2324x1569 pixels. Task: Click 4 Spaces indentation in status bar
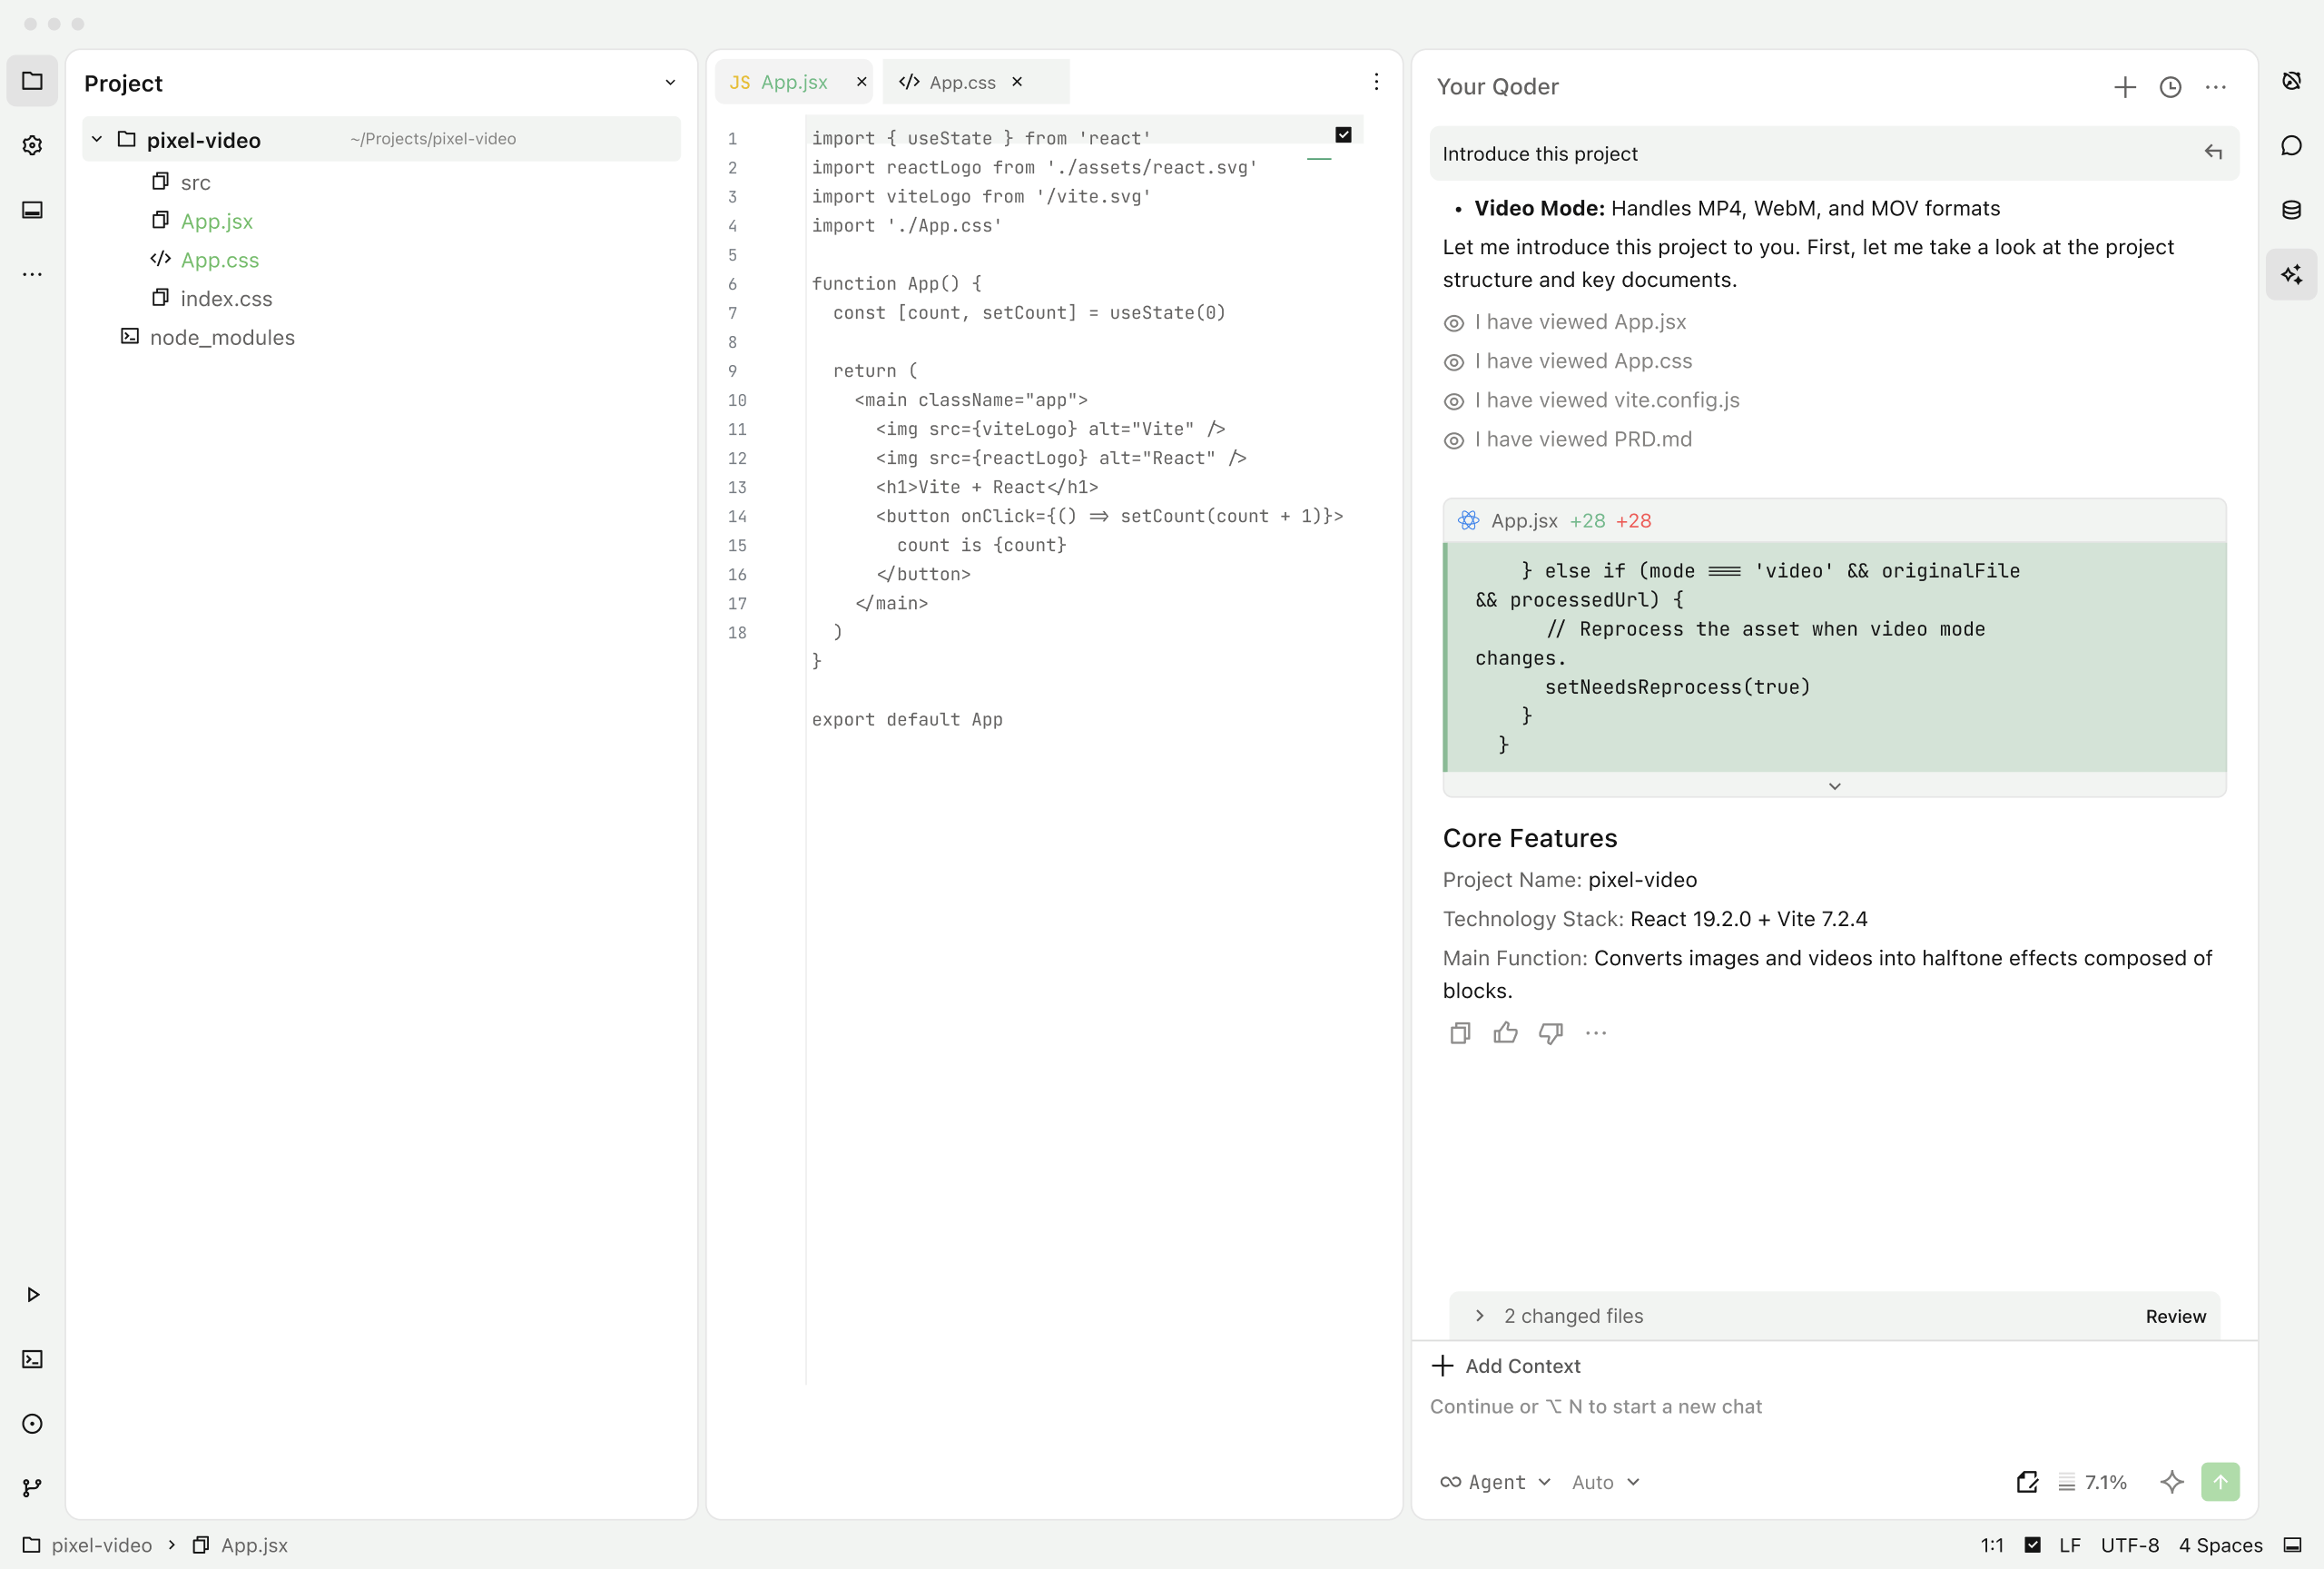[2220, 1545]
